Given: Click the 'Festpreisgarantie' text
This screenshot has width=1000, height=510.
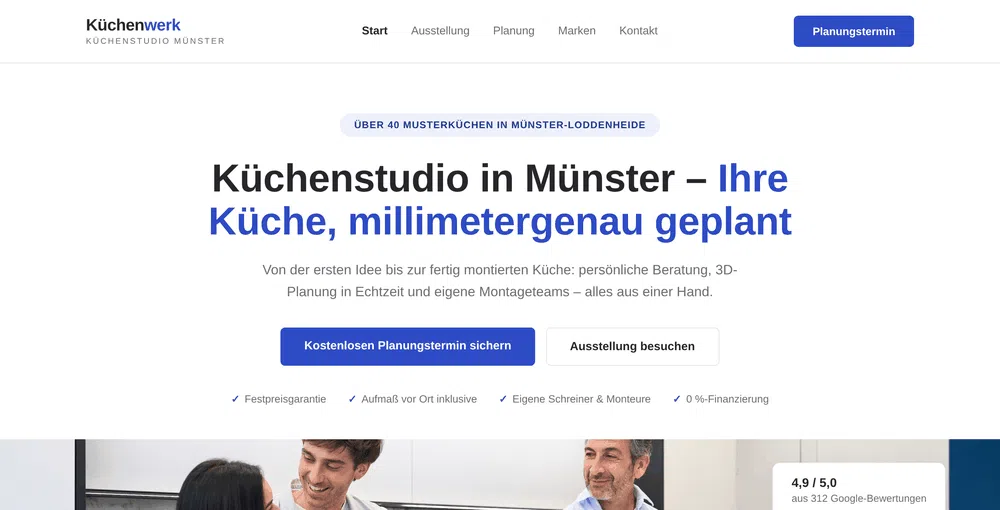Looking at the screenshot, I should click(285, 399).
